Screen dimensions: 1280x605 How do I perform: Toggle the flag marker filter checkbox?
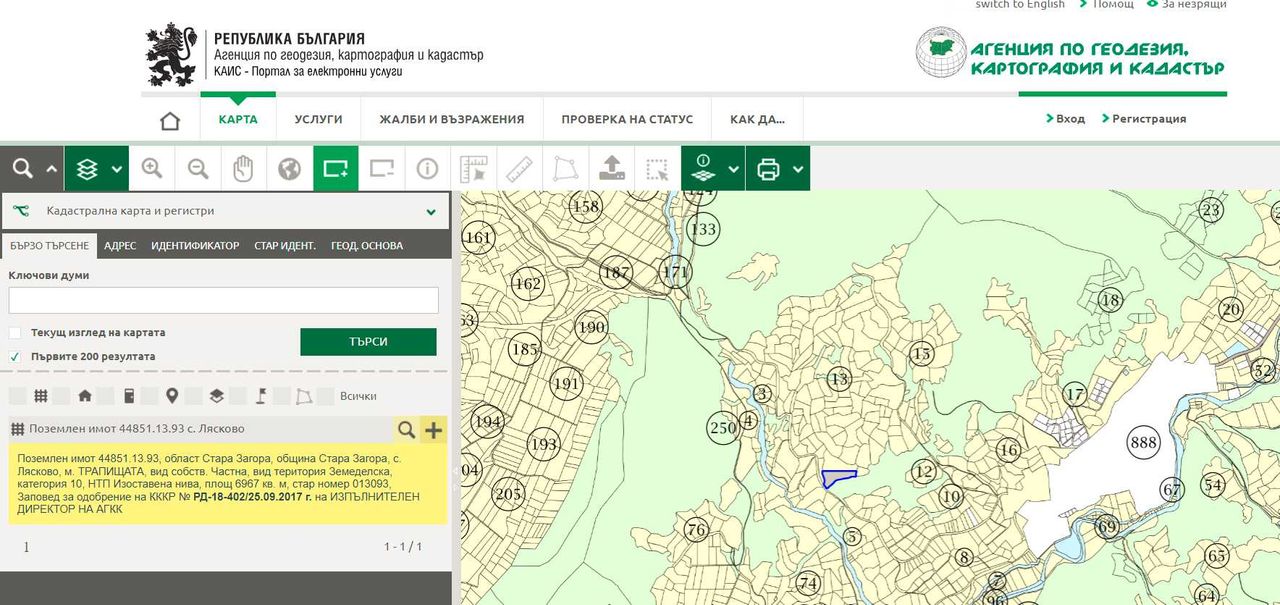tap(236, 396)
